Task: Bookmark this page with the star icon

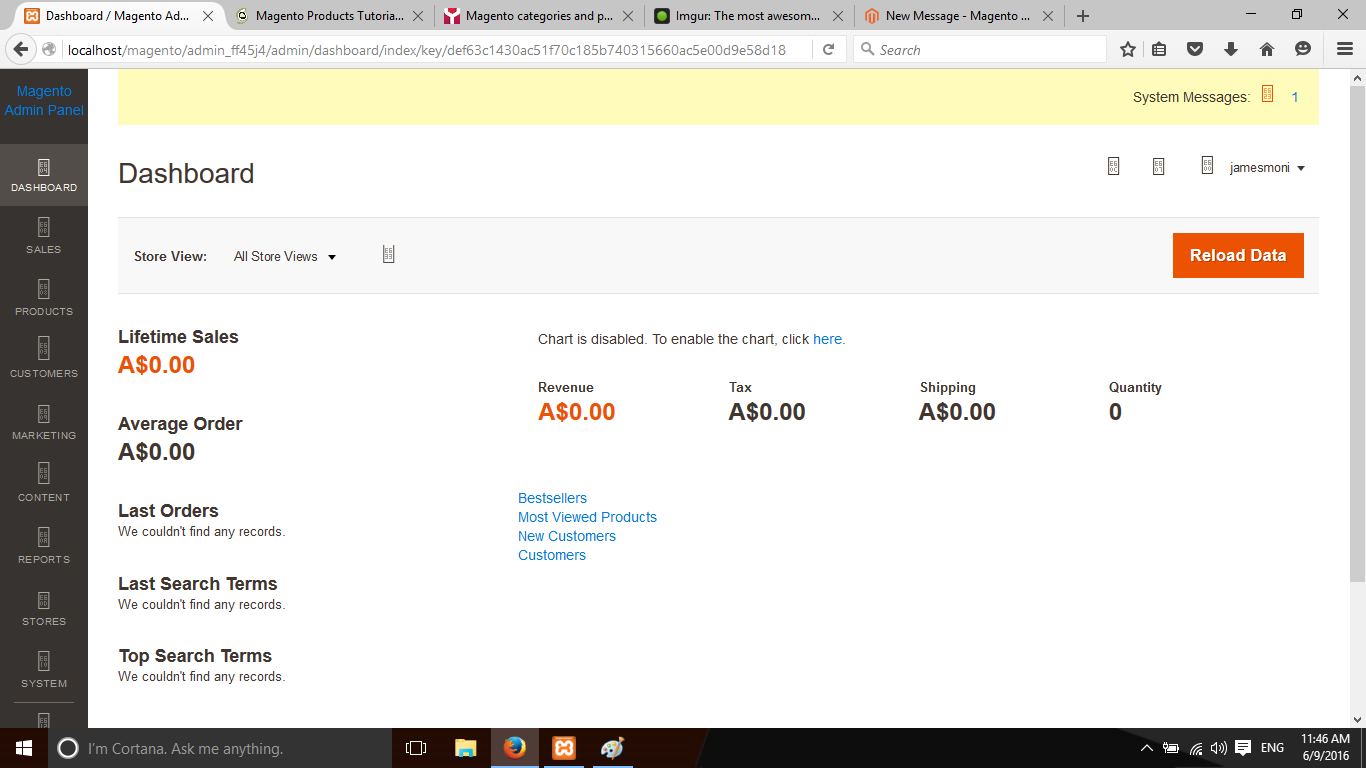Action: (1128, 49)
